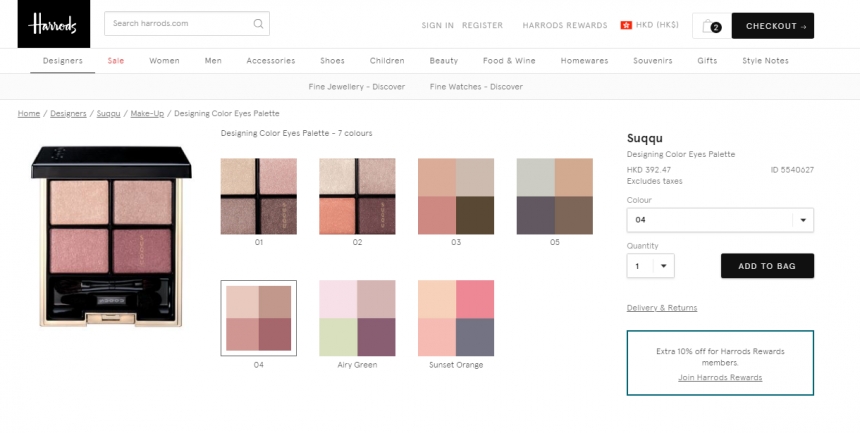Click the CHECKOUT button
The image size is (860, 433).
(772, 26)
